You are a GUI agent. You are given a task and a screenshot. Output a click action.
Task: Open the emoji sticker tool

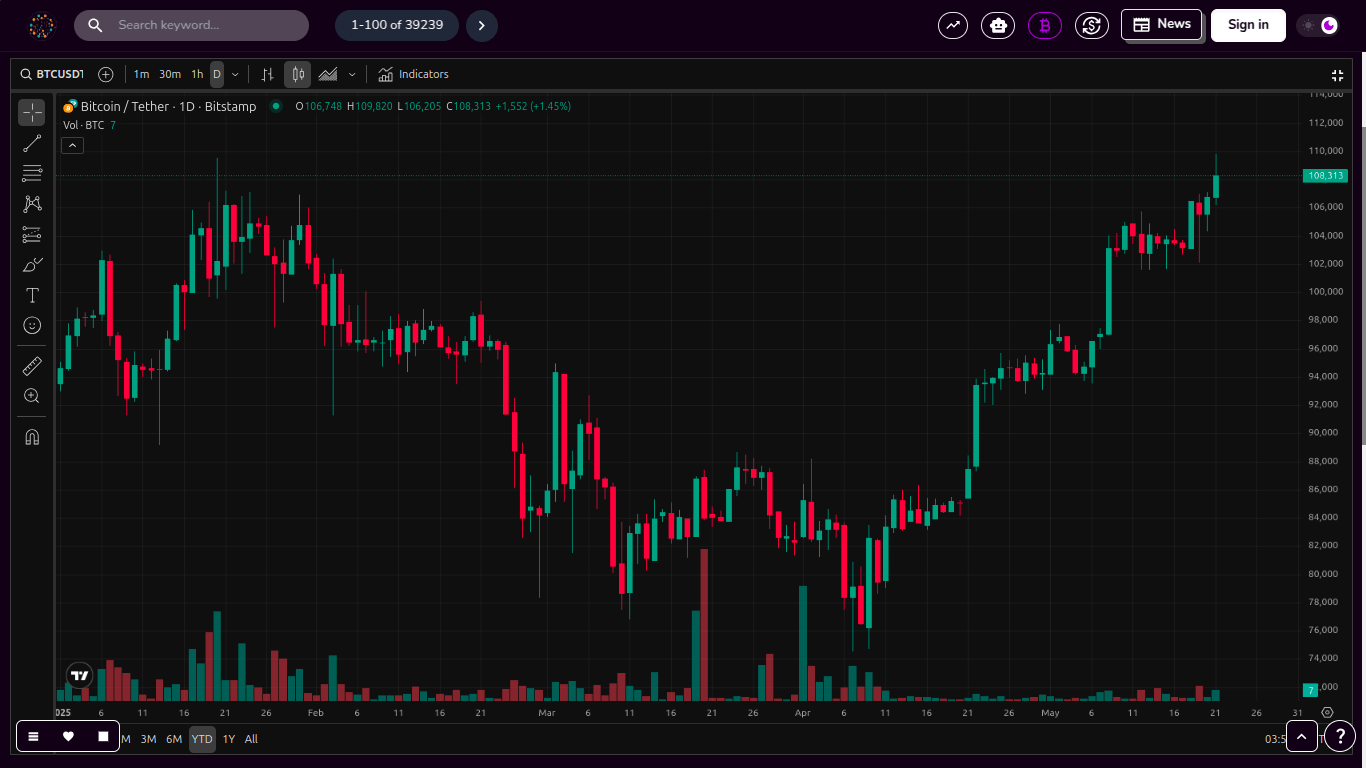click(x=32, y=325)
